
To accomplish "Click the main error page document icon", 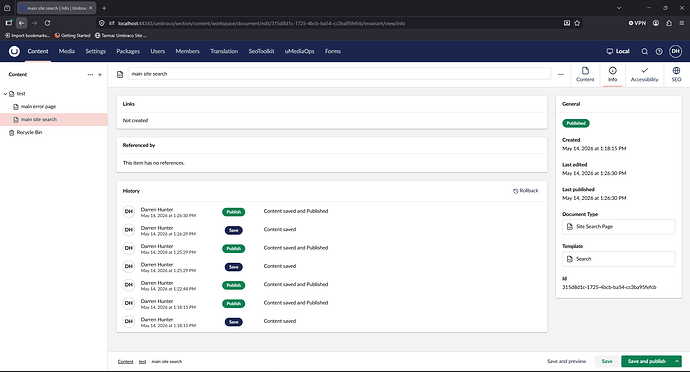I will pyautogui.click(x=16, y=107).
